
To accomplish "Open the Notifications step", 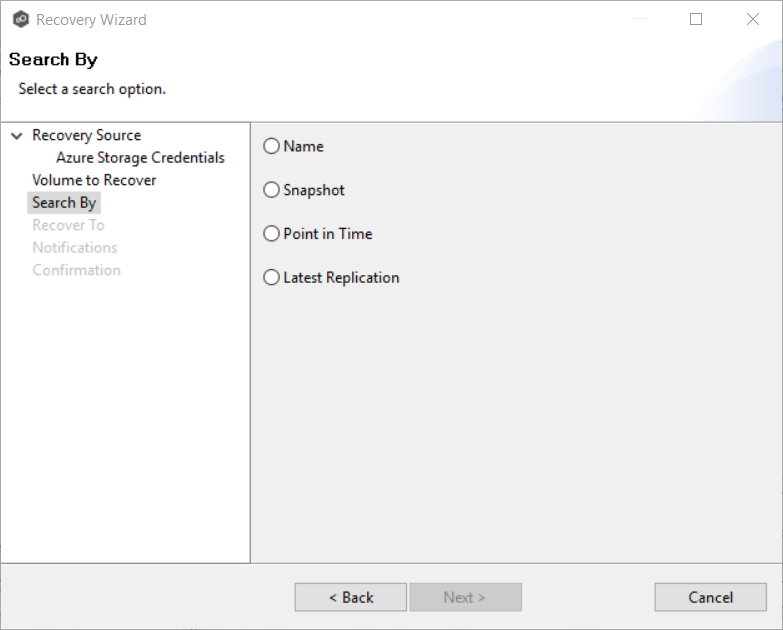I will [74, 248].
